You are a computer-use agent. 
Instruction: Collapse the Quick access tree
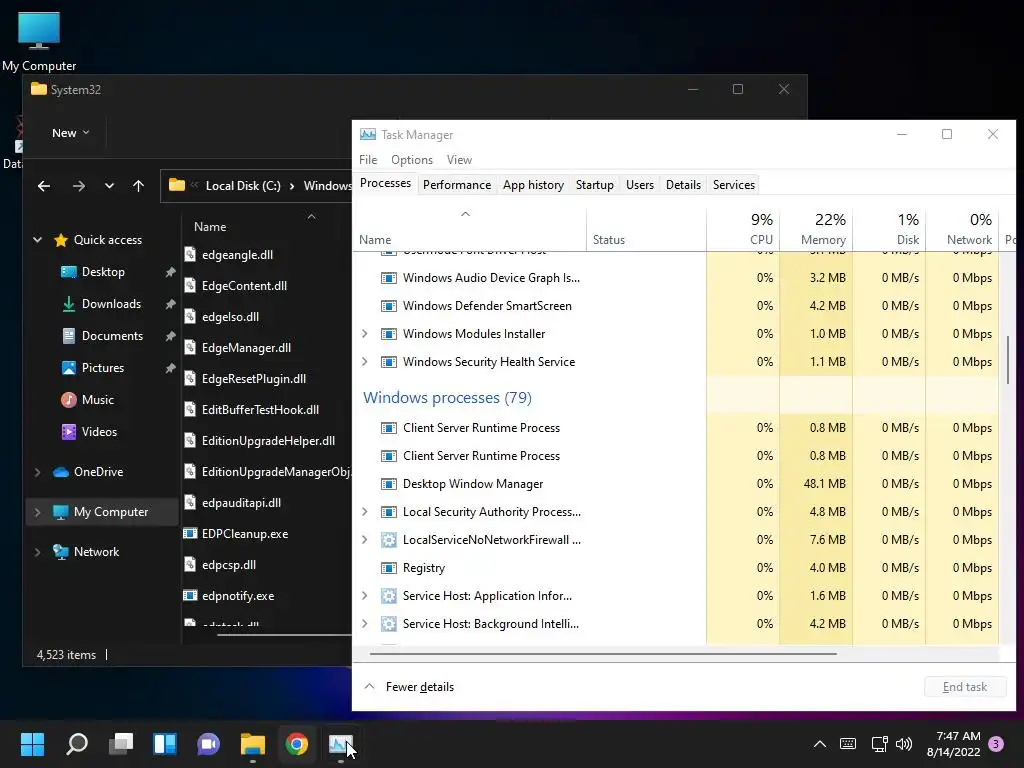[37, 240]
